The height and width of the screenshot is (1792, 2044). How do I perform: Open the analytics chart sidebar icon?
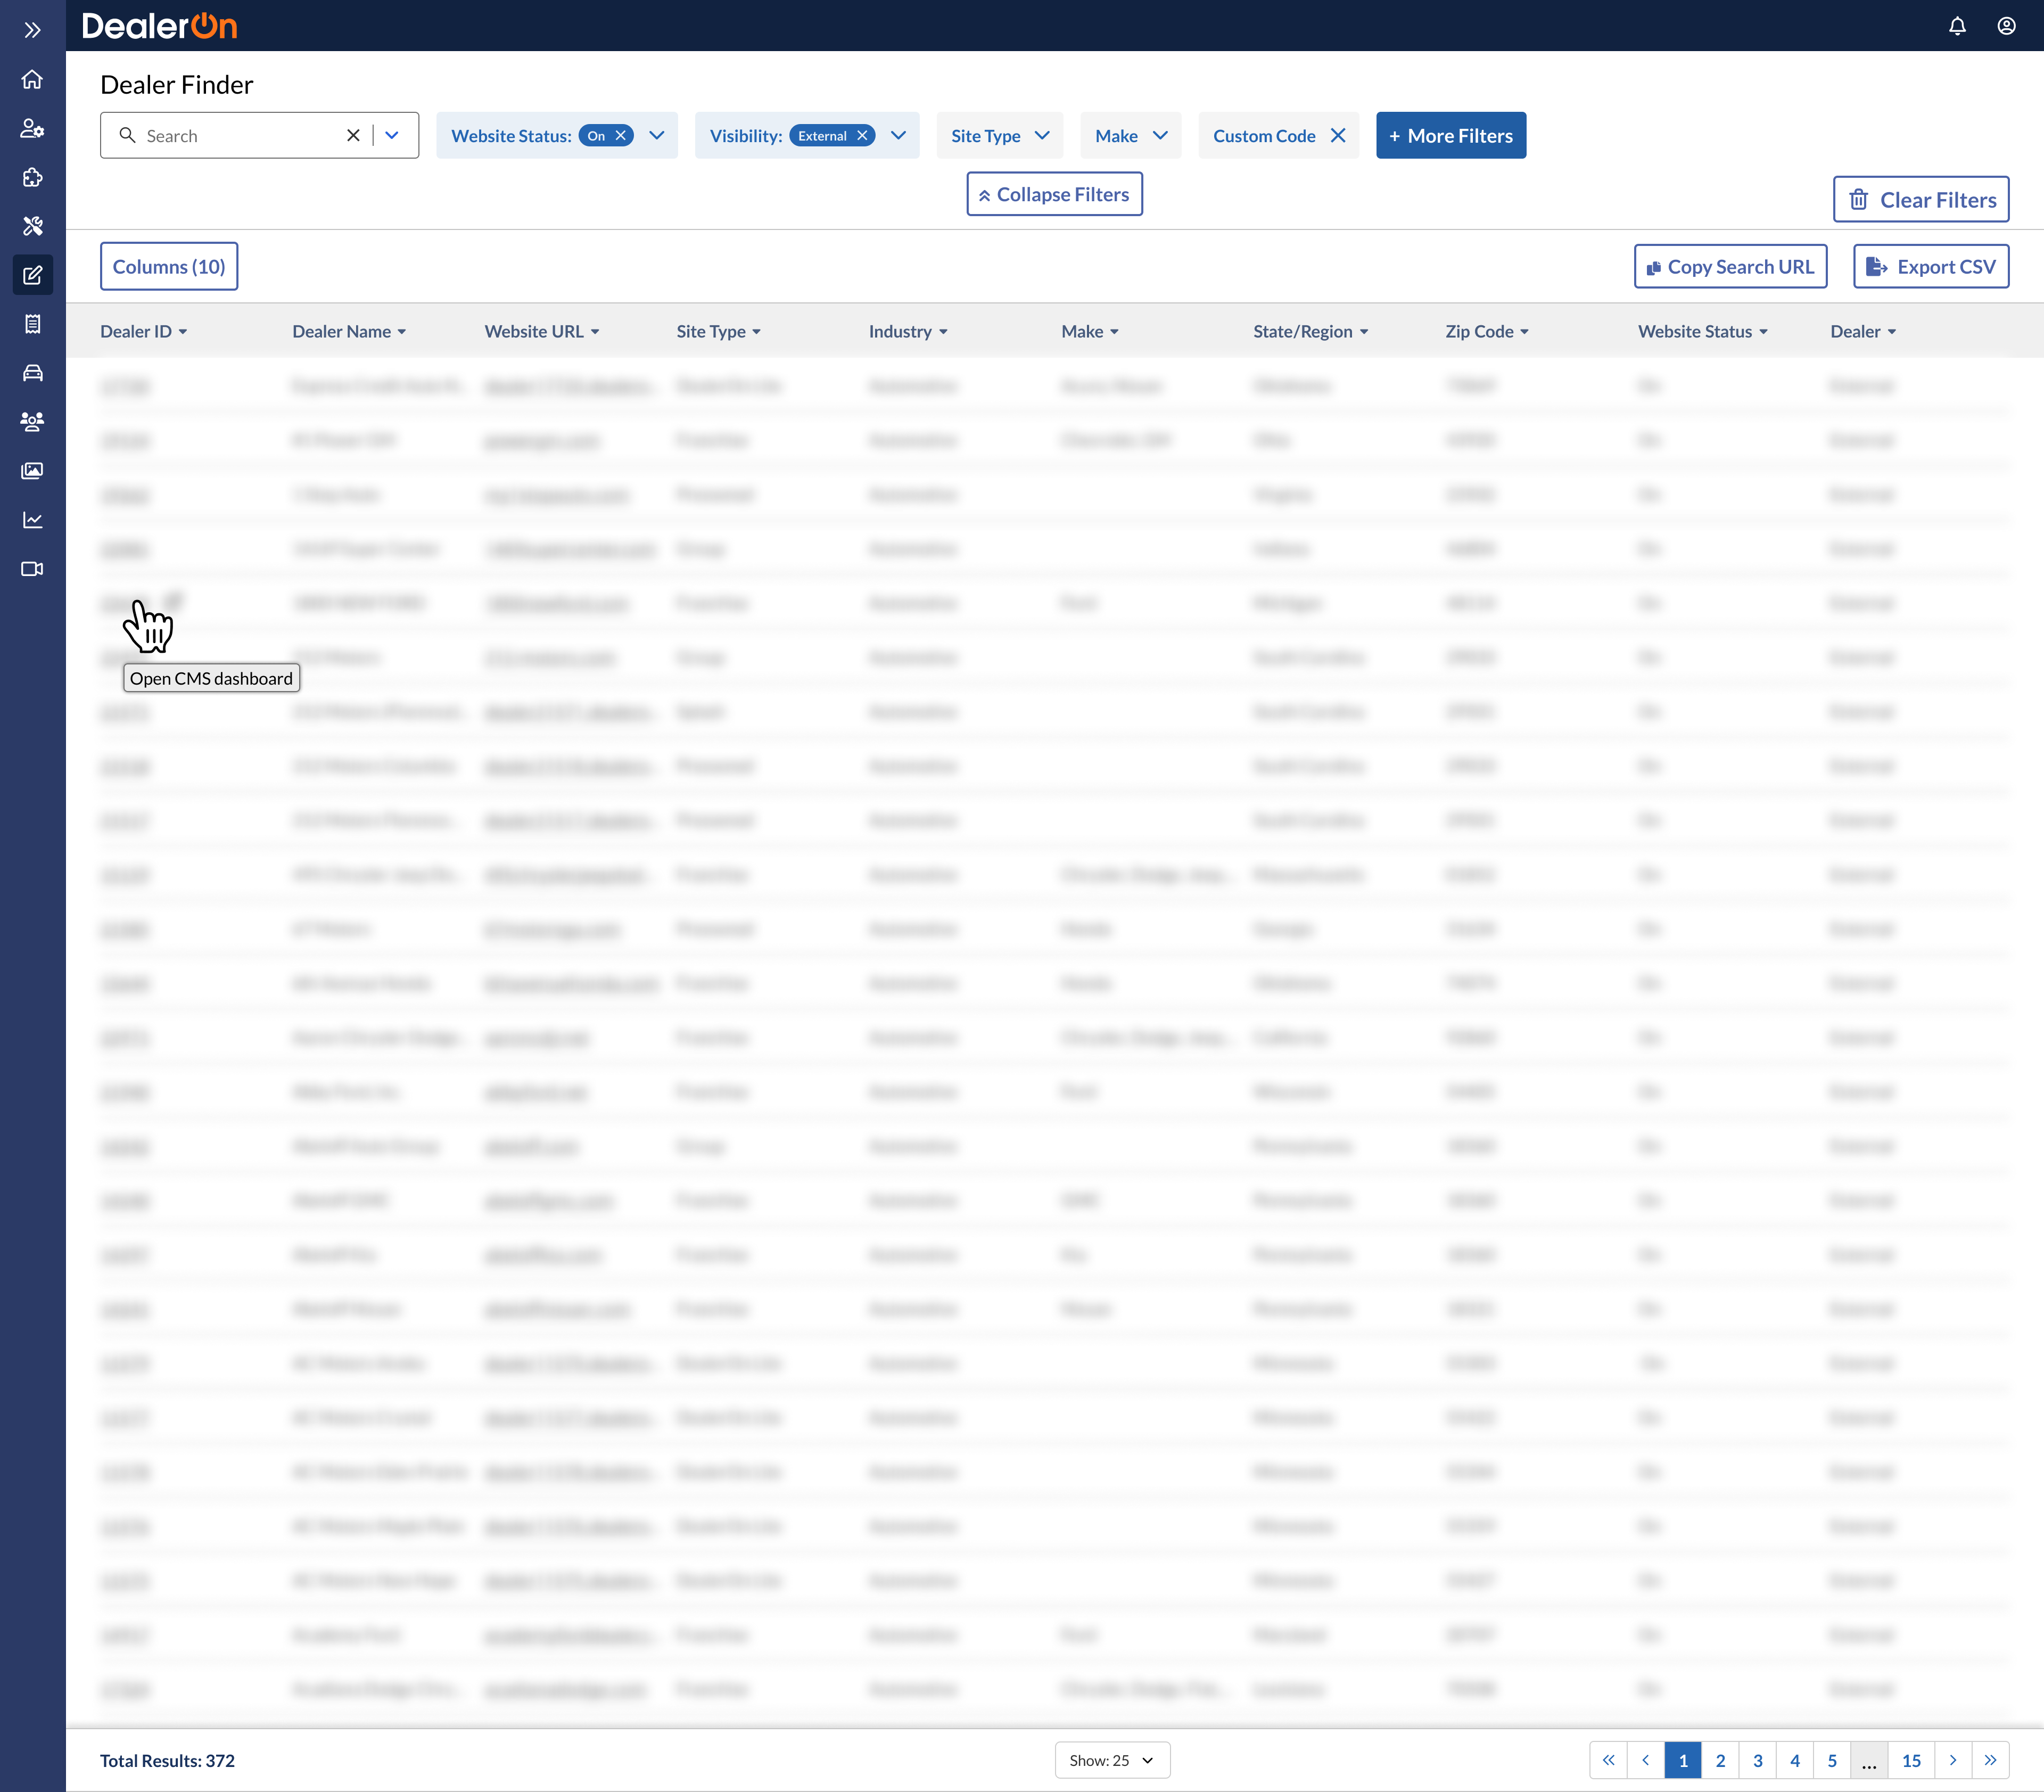tap(32, 520)
